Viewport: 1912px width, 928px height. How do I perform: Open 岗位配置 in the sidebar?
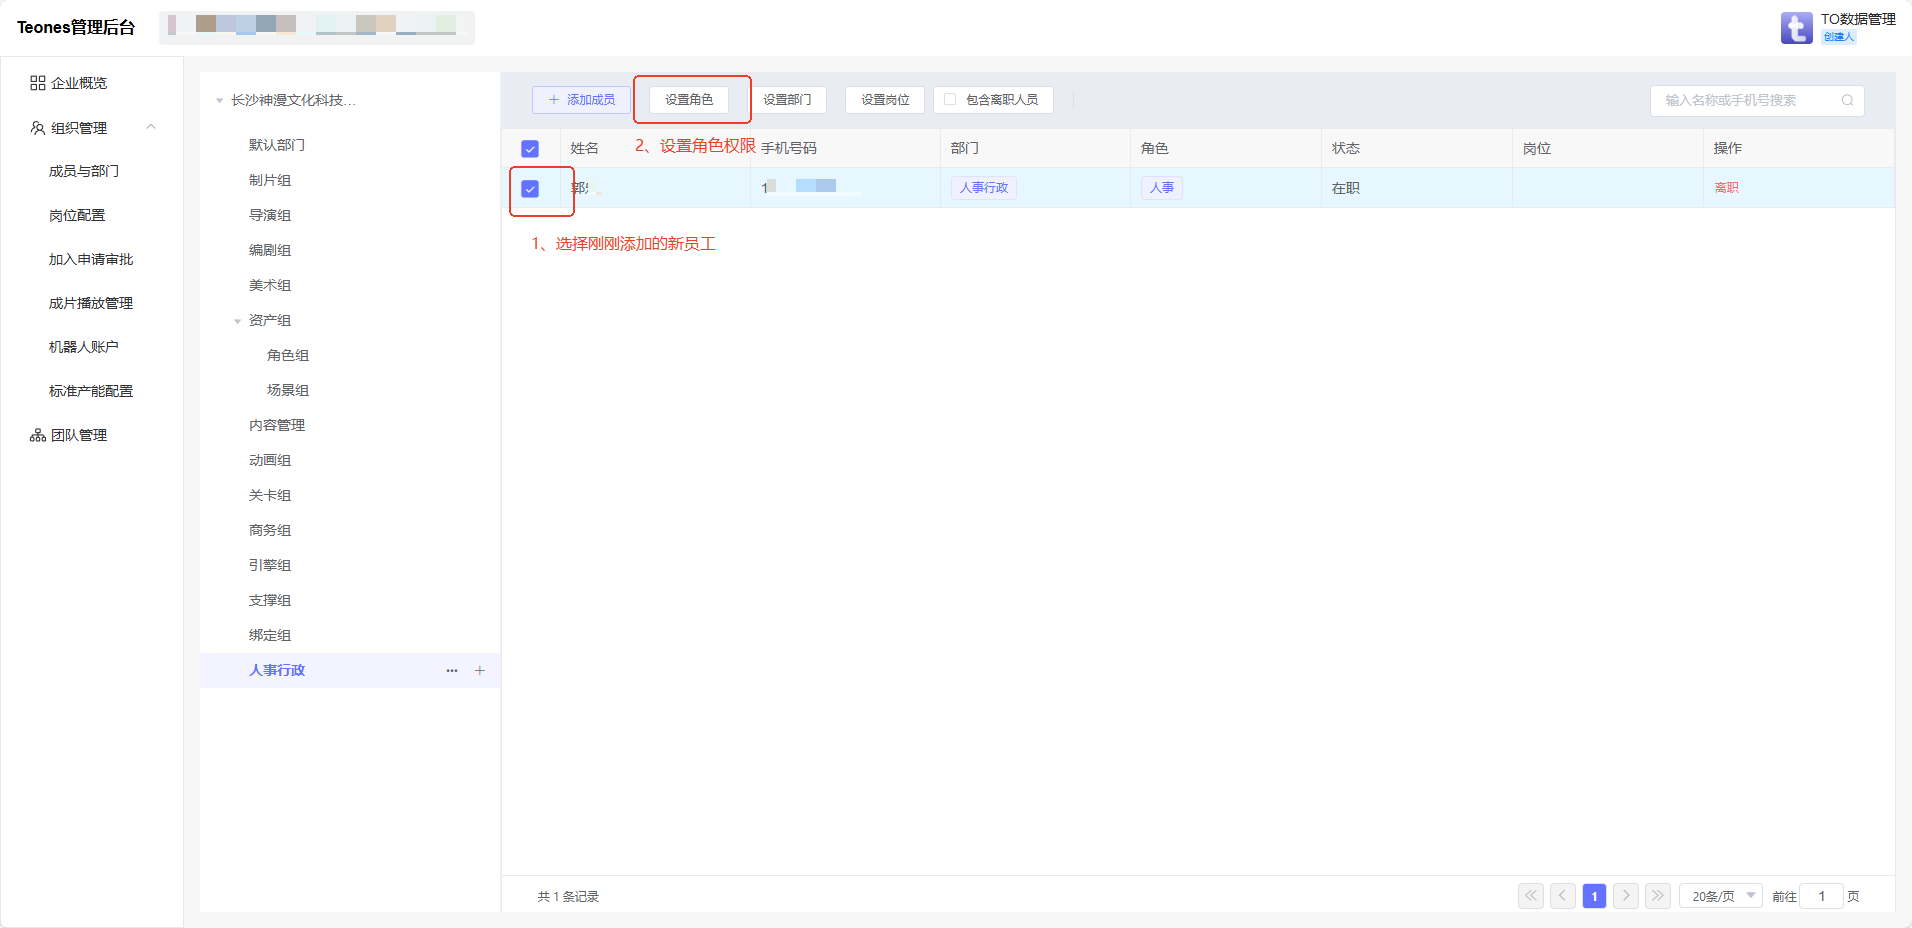(x=77, y=215)
